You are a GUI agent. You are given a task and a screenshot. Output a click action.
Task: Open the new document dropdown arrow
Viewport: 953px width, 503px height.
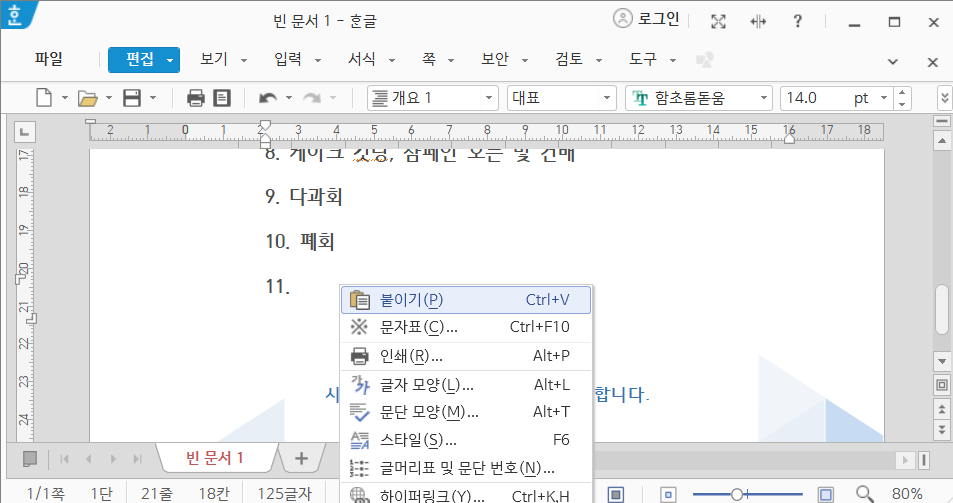64,98
